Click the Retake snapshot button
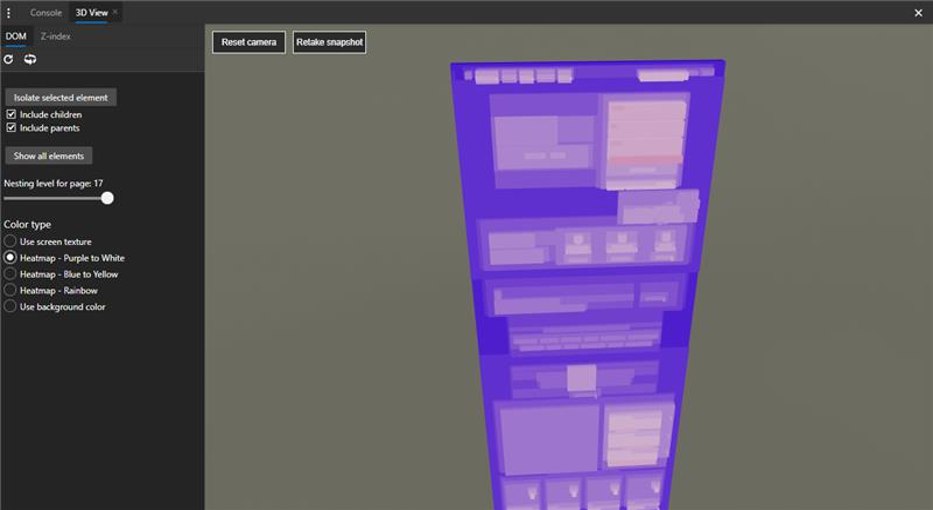The image size is (933, 510). pos(329,42)
